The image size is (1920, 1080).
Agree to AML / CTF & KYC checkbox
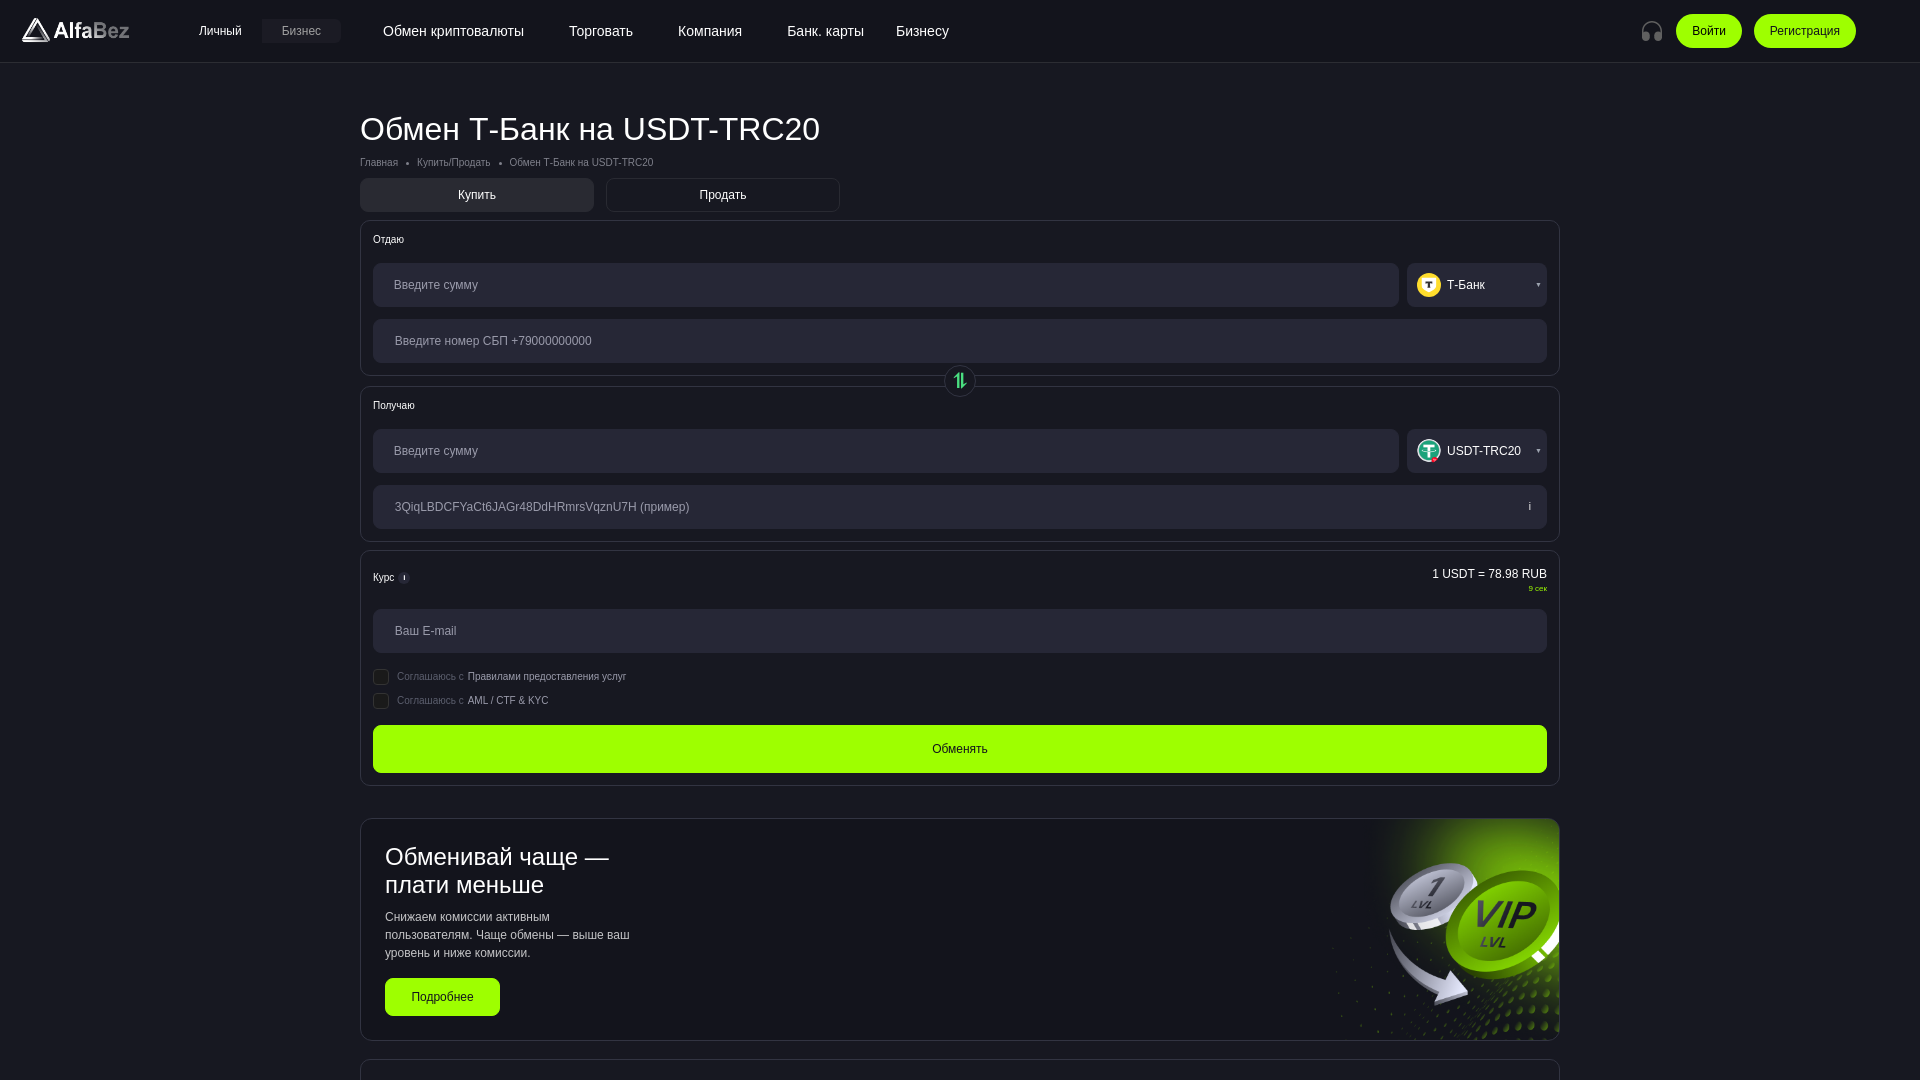pos(381,701)
